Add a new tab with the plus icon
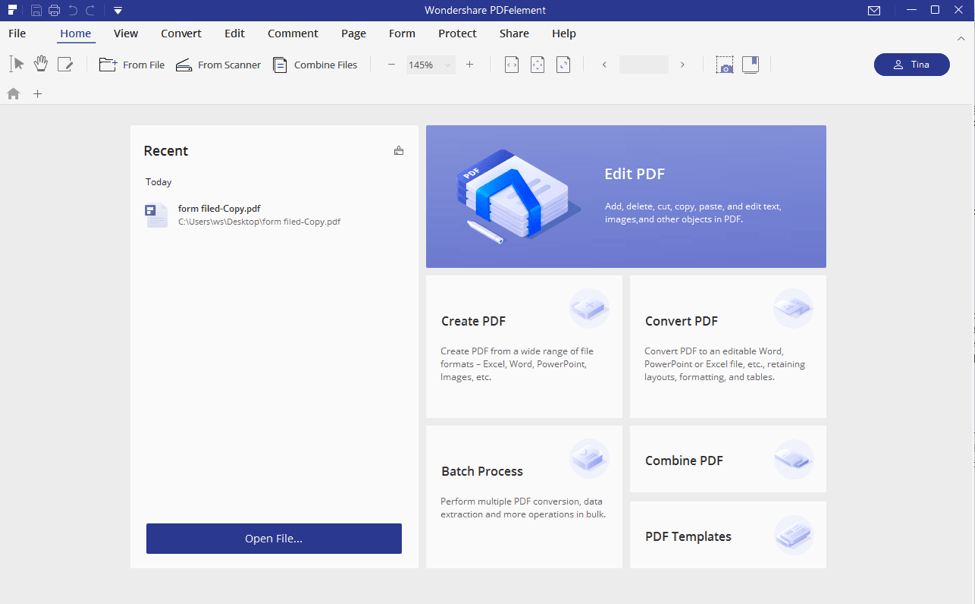Viewport: 975px width, 604px height. coord(37,94)
